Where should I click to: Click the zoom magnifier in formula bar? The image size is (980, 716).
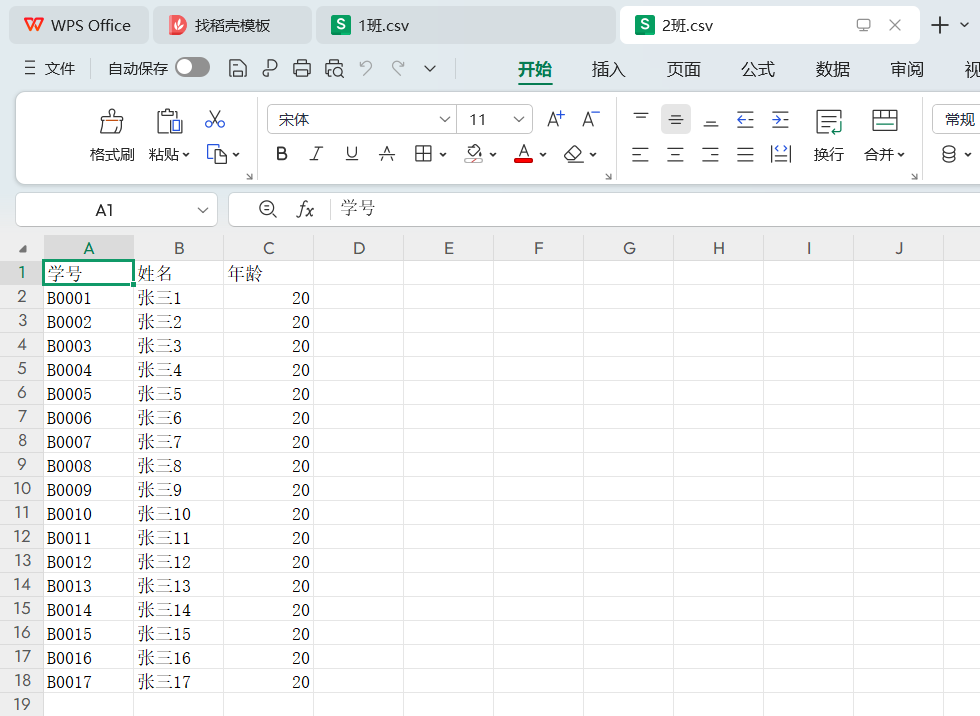pos(268,209)
